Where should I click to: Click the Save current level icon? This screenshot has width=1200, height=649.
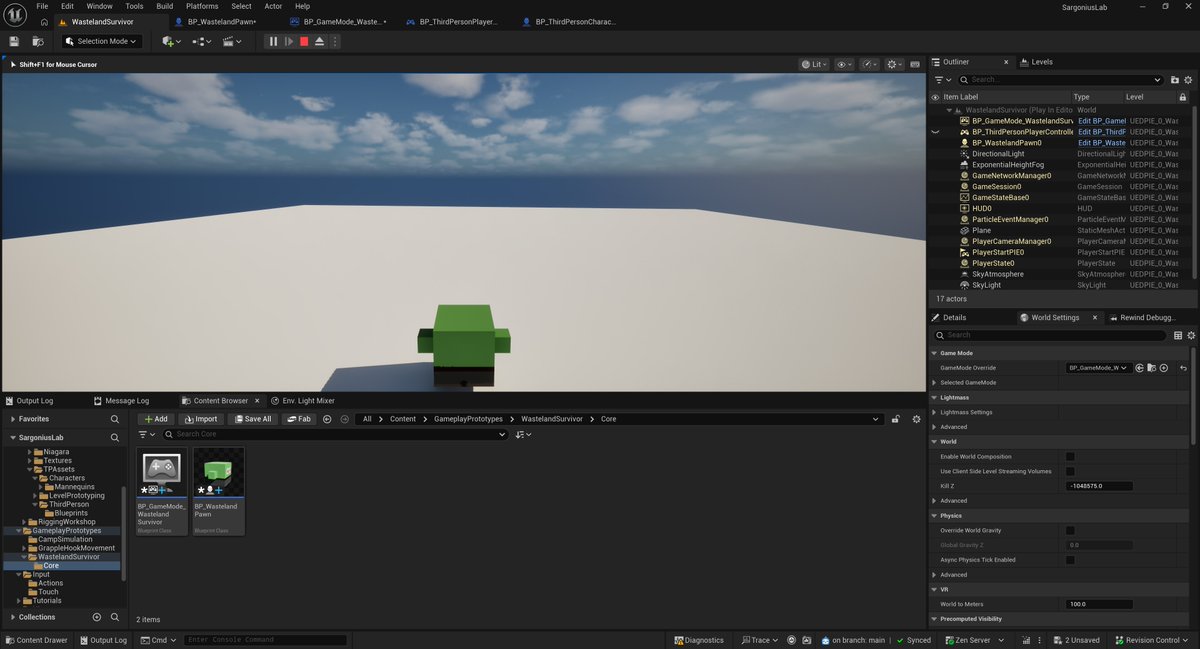point(14,41)
